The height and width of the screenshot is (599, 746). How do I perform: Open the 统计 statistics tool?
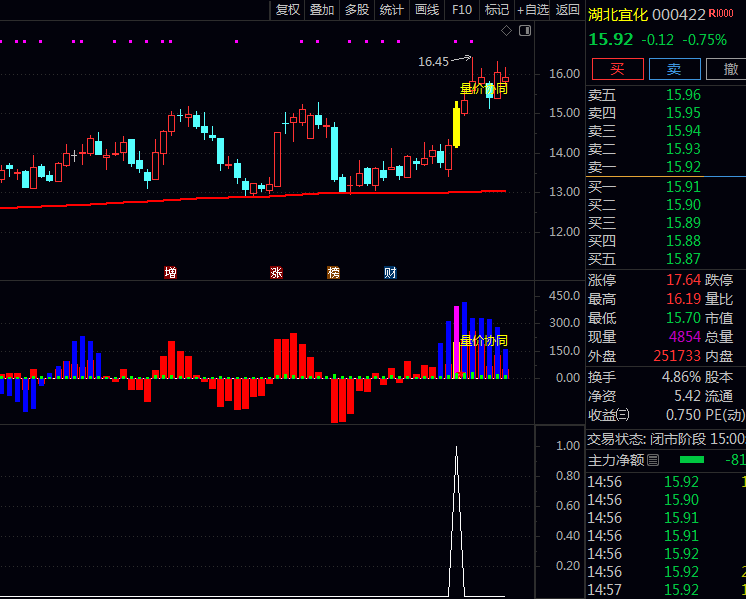click(x=392, y=10)
